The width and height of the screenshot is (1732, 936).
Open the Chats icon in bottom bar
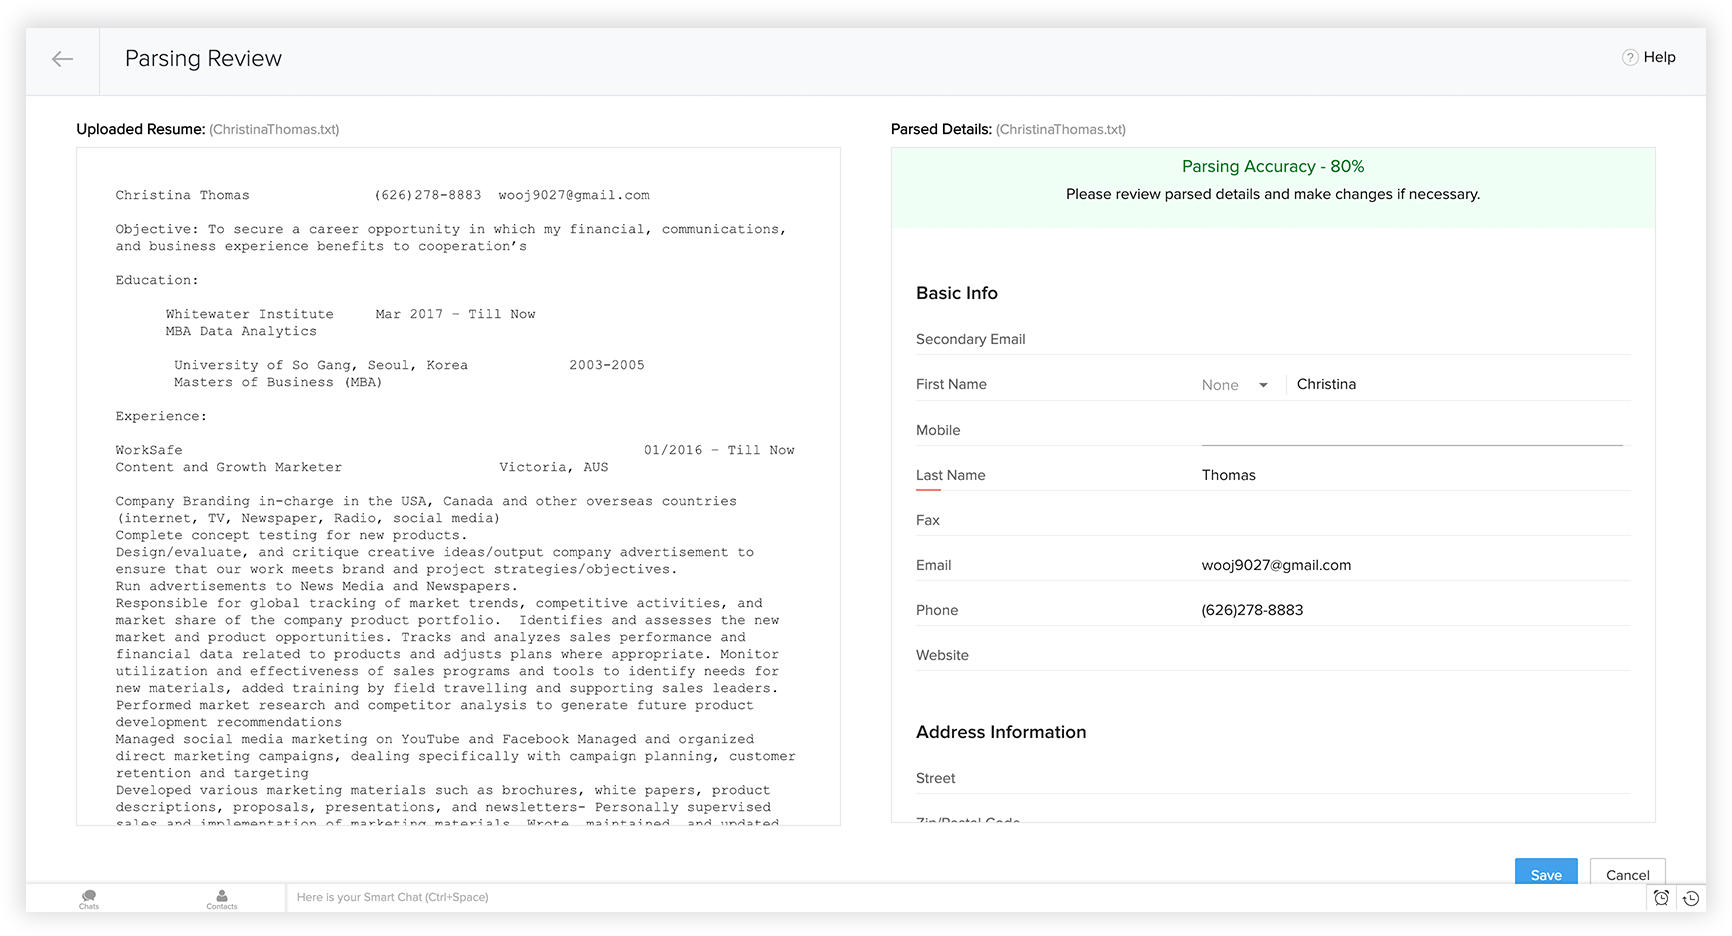[89, 898]
